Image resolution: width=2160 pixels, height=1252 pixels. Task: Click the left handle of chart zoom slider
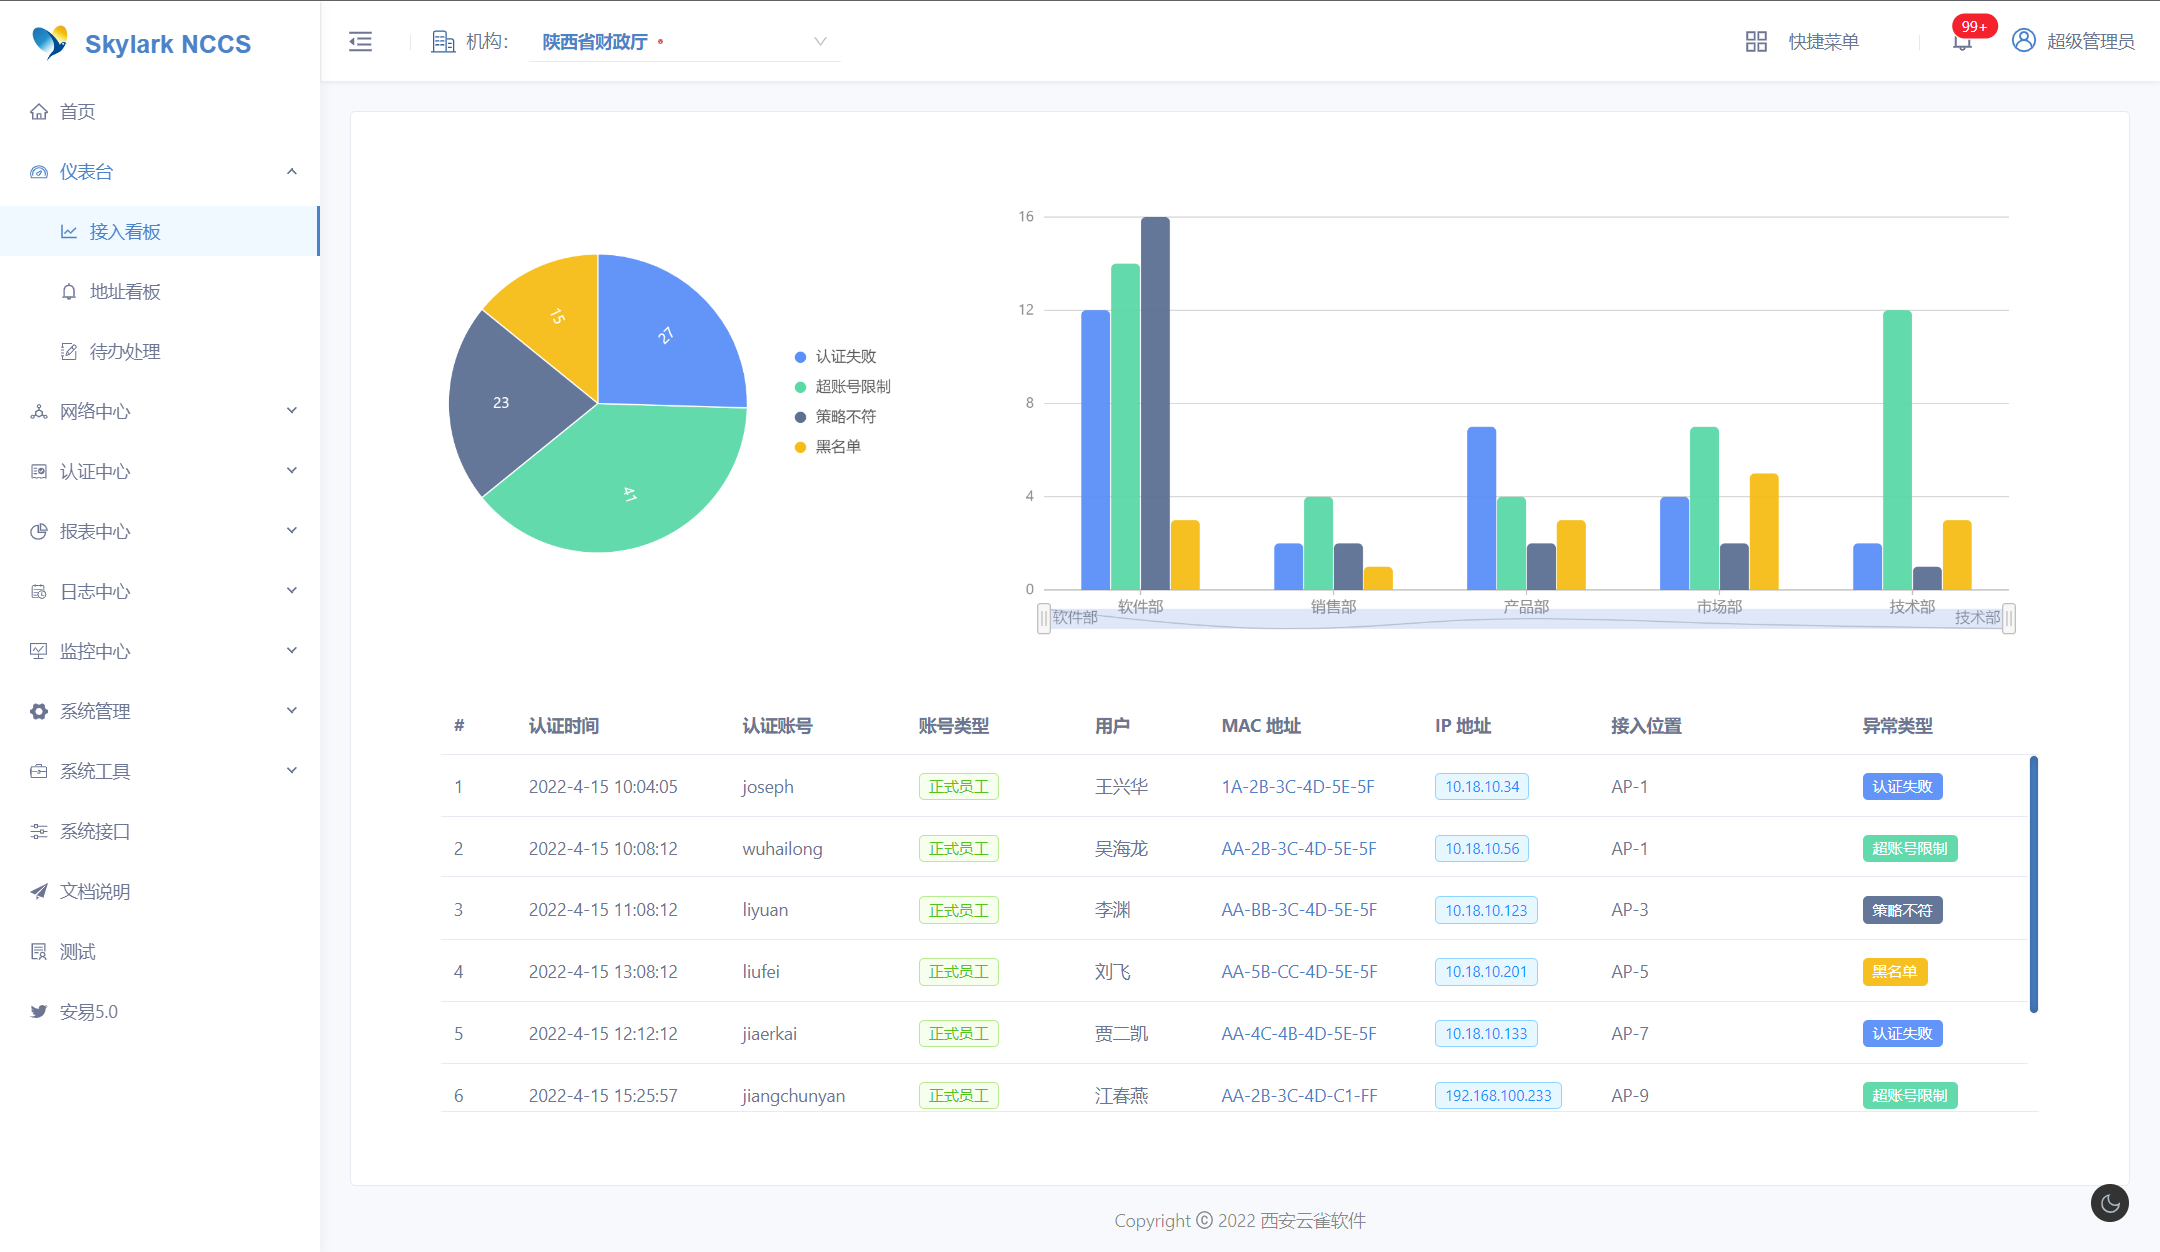pyautogui.click(x=1044, y=618)
